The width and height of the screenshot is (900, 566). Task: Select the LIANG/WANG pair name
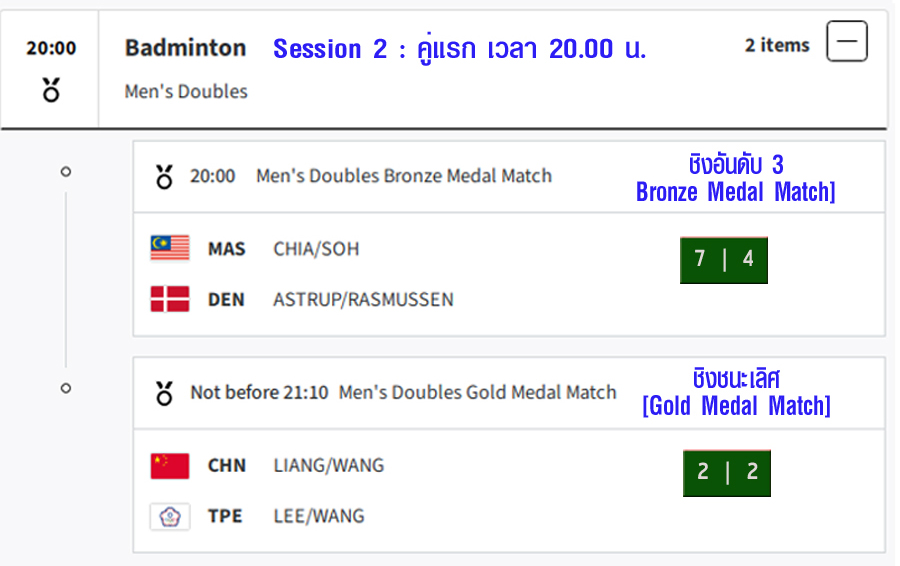pos(329,466)
